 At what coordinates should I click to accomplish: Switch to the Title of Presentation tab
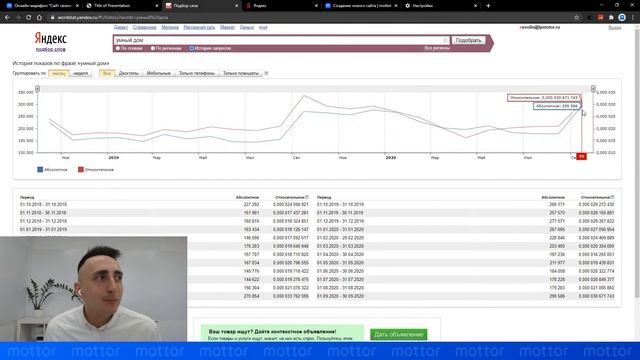click(x=122, y=6)
